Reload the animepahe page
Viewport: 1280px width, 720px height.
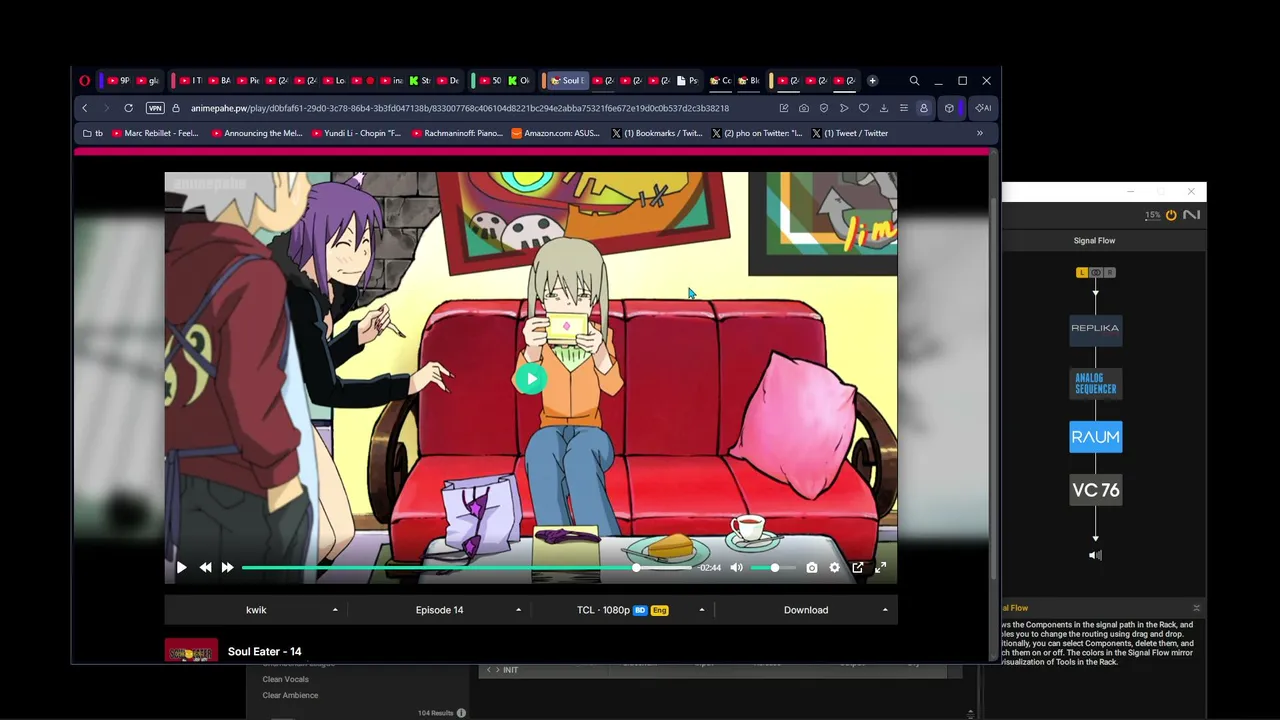point(128,108)
